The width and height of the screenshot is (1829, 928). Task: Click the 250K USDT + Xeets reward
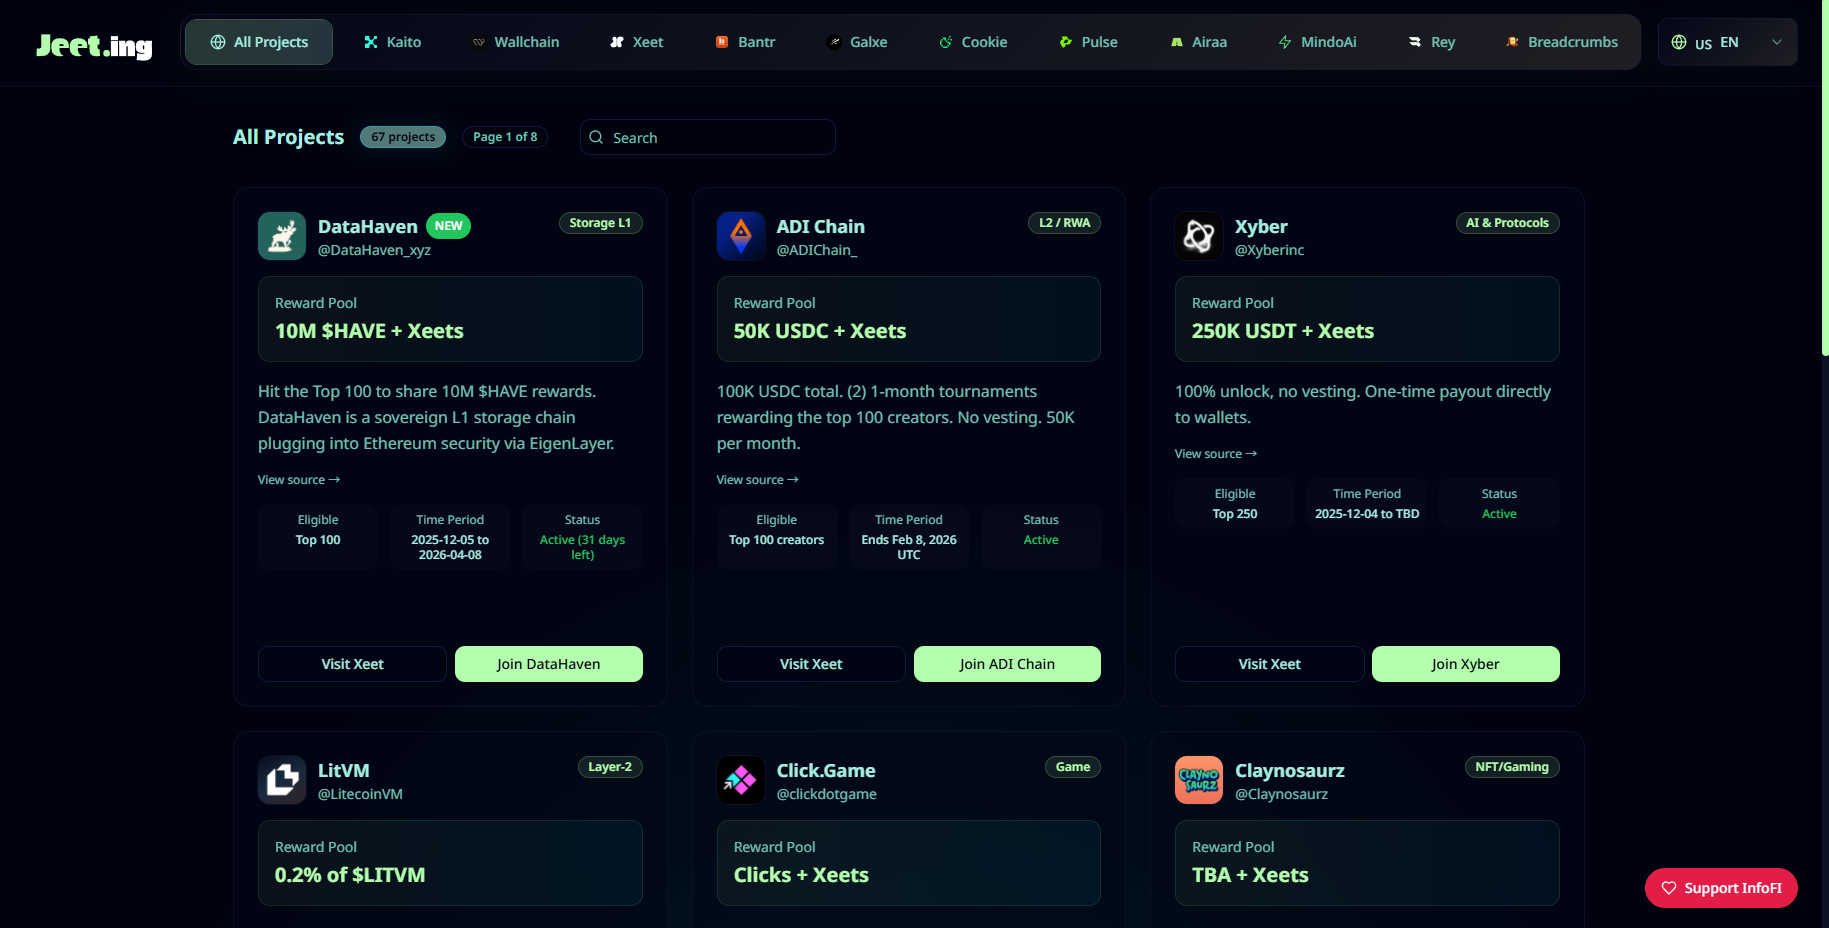point(1283,331)
